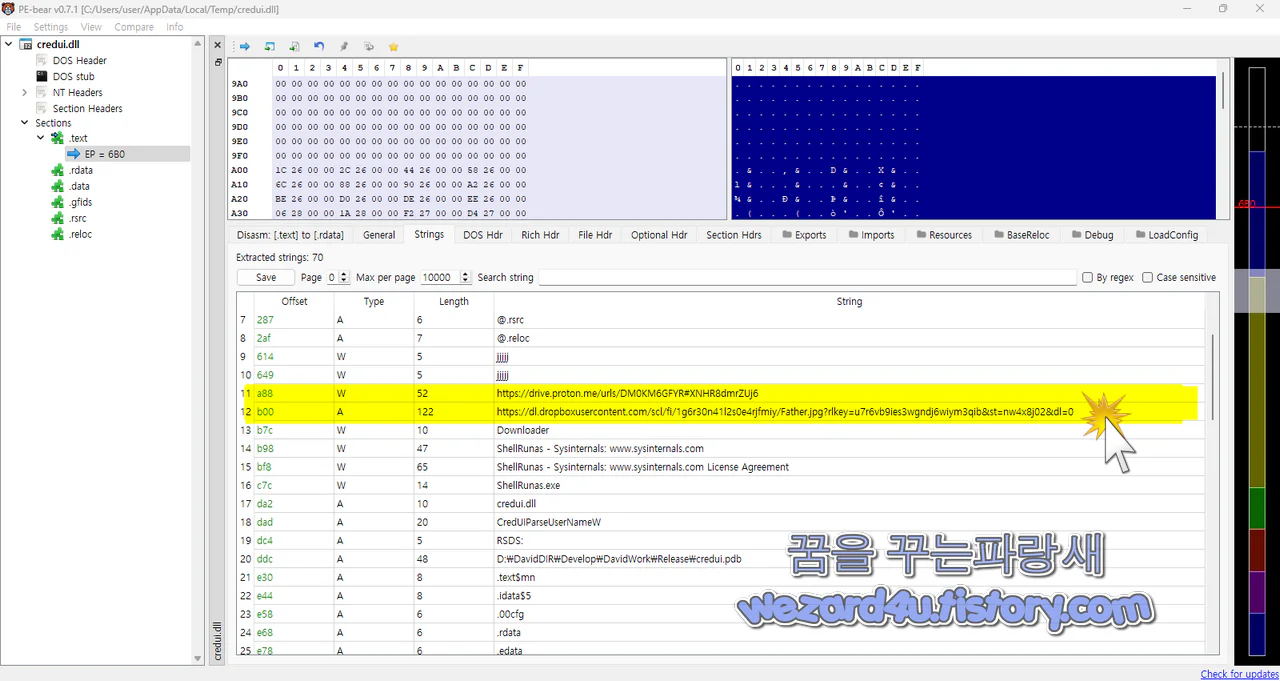This screenshot has width=1280, height=681.
Task: Click the yellow star toolbar icon
Action: click(393, 46)
